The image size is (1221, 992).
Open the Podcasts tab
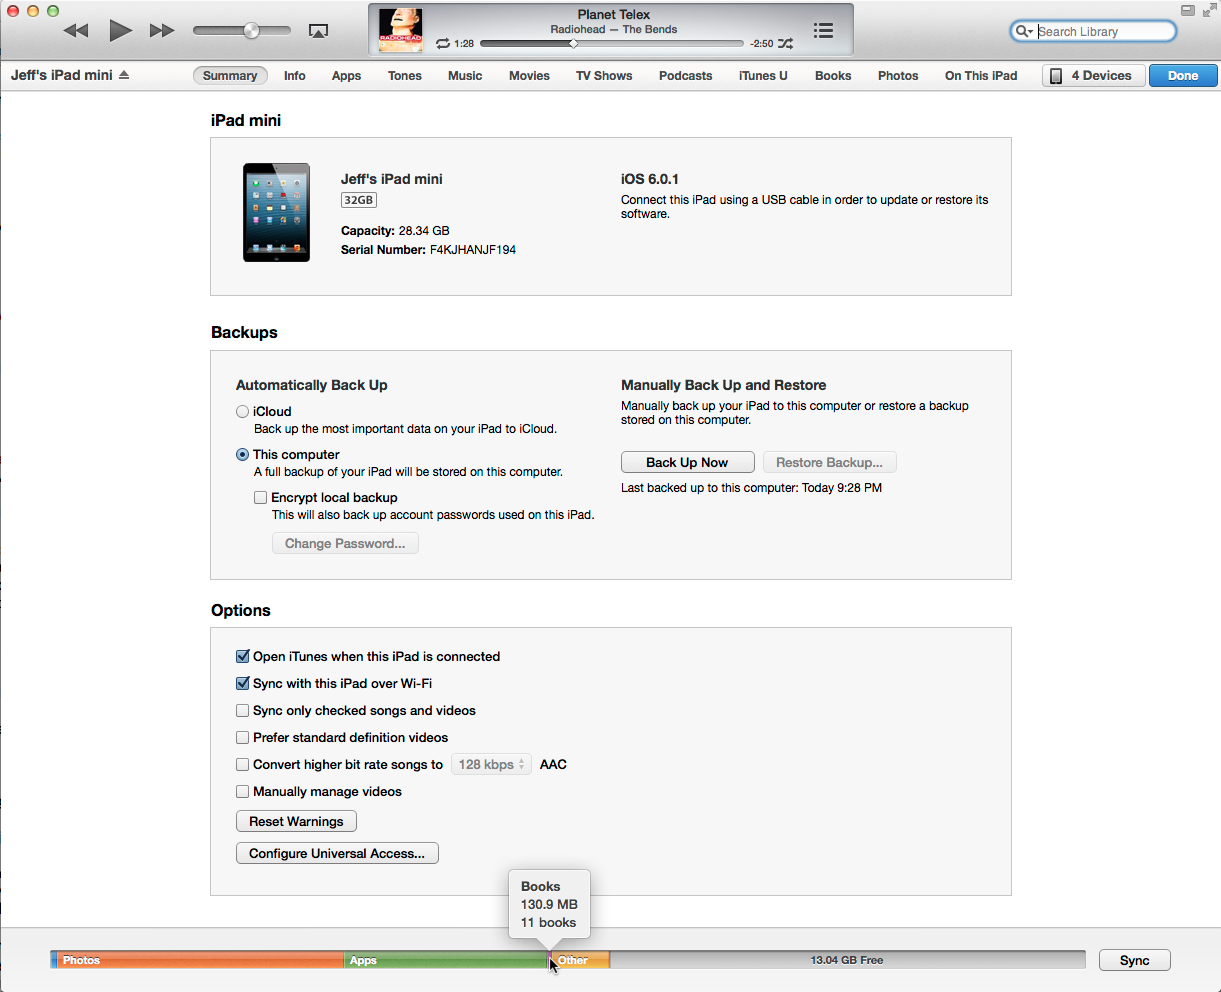686,76
